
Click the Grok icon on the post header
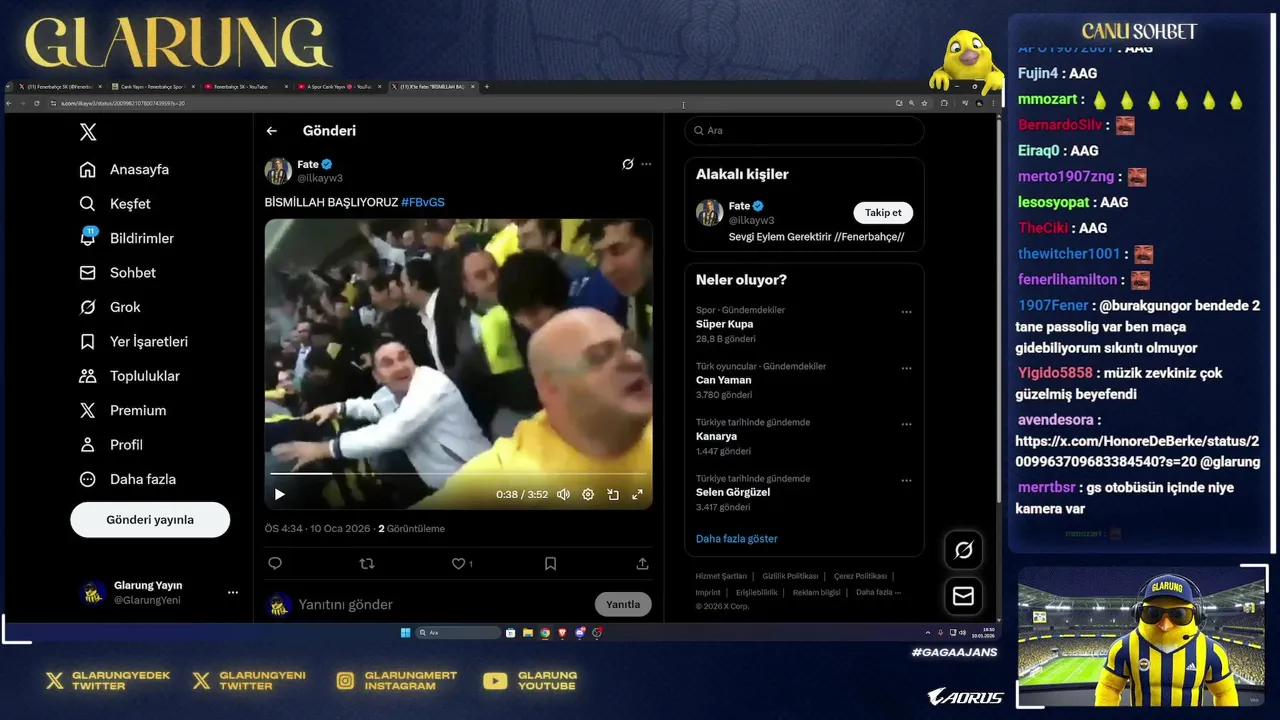[628, 164]
